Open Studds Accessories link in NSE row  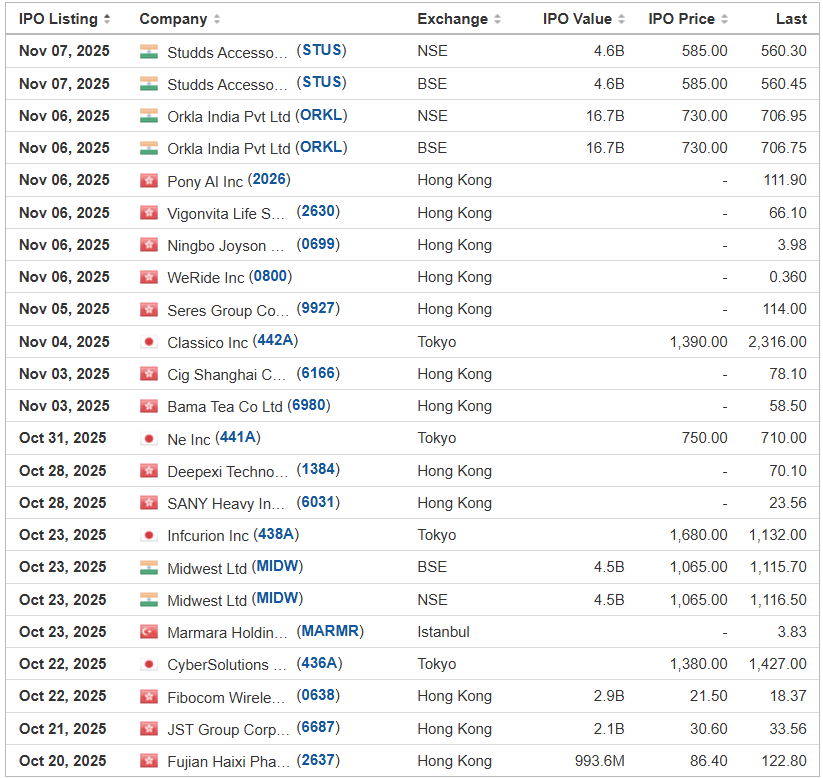tap(227, 52)
